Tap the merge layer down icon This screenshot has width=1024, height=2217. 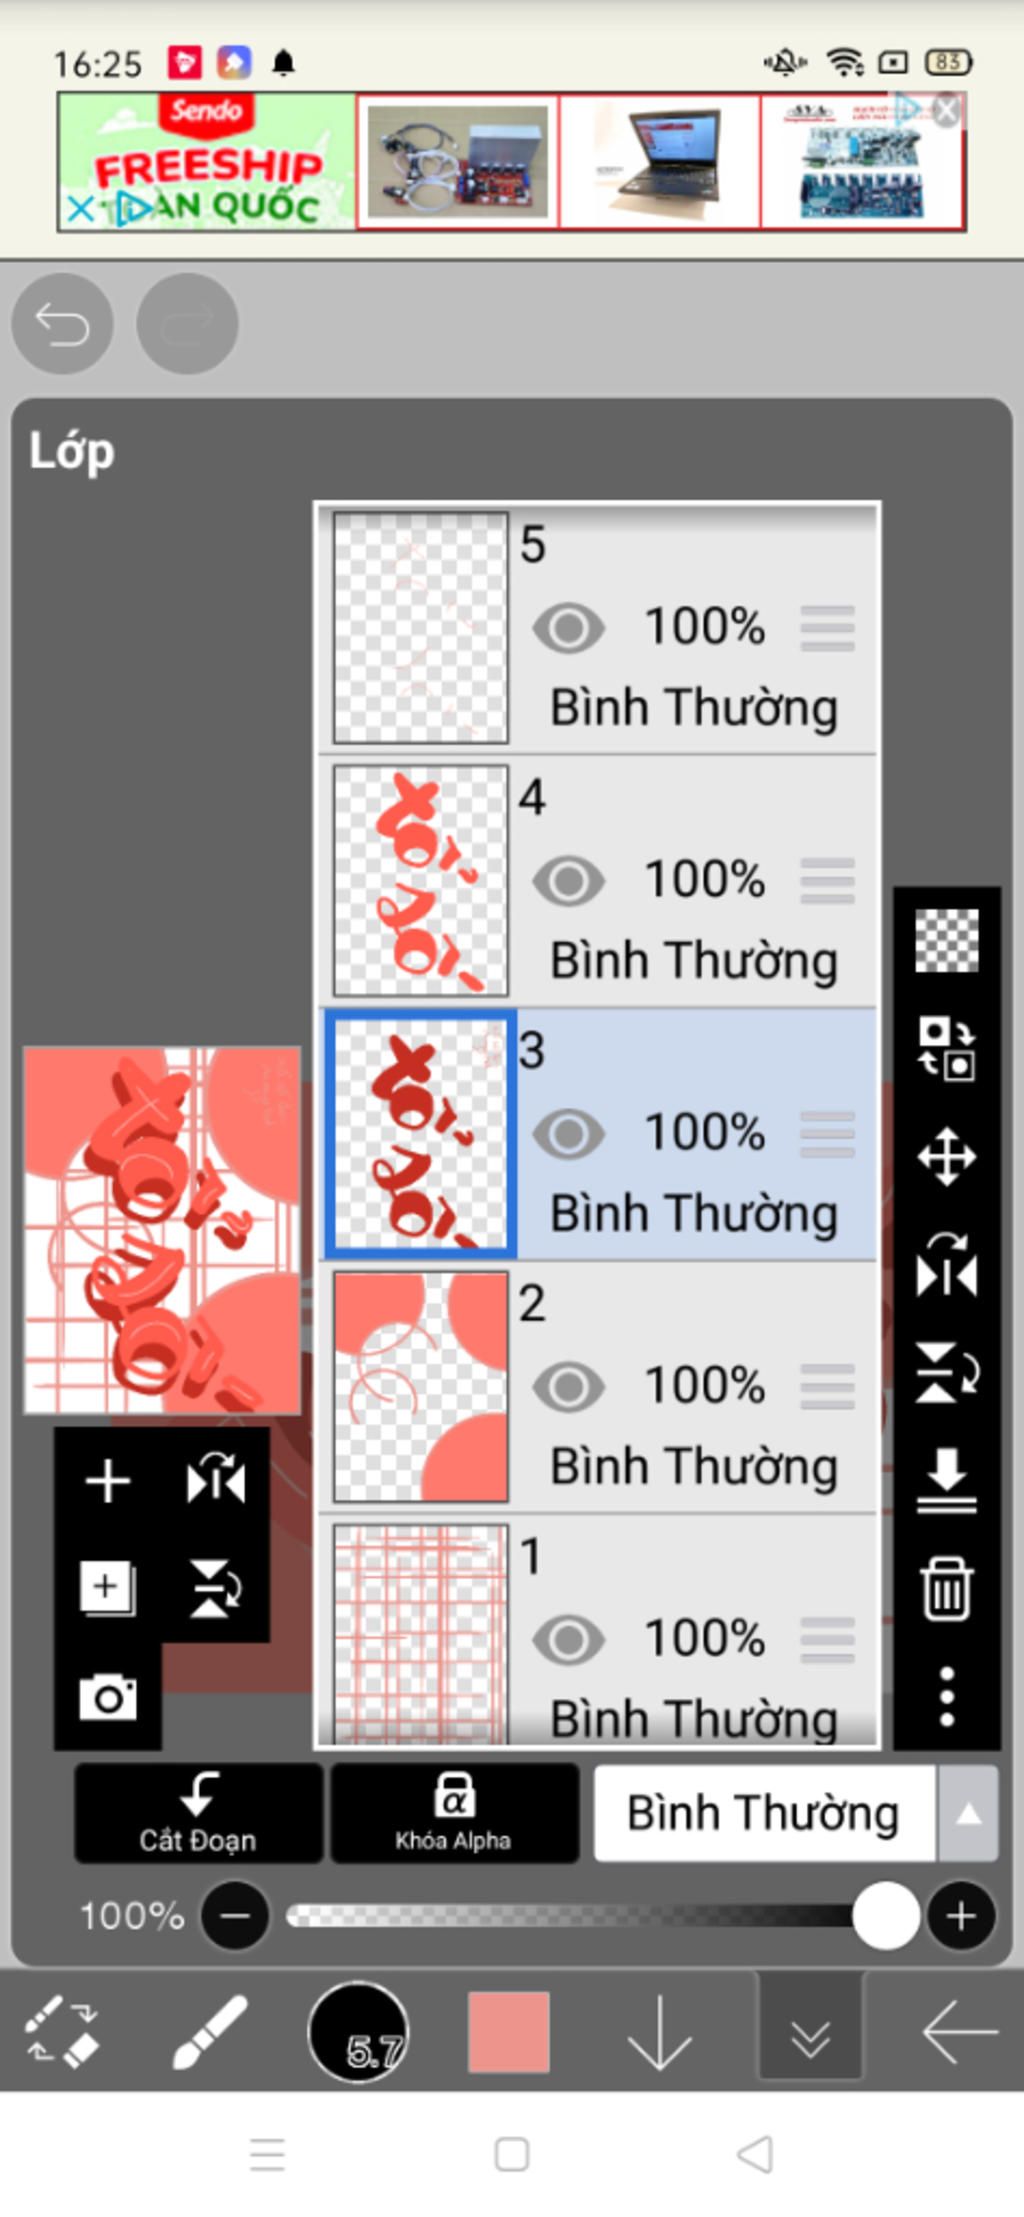(946, 1479)
